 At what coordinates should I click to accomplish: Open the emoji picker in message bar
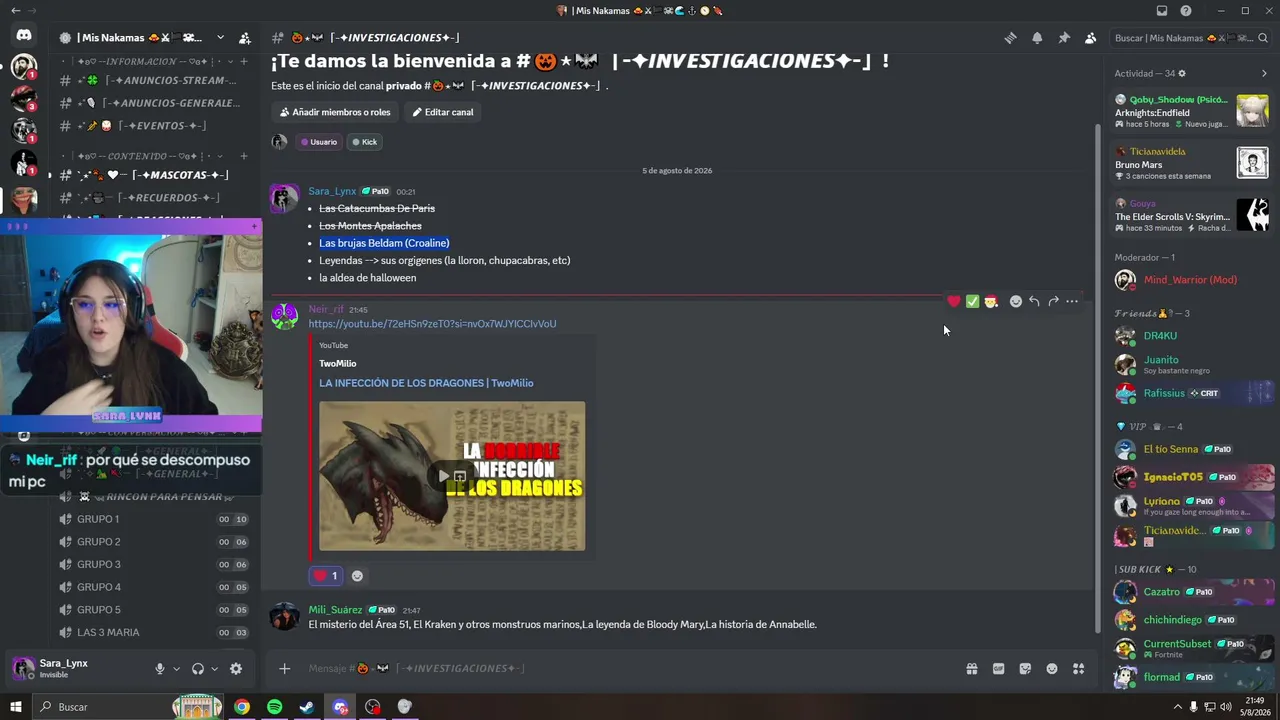pos(1052,669)
